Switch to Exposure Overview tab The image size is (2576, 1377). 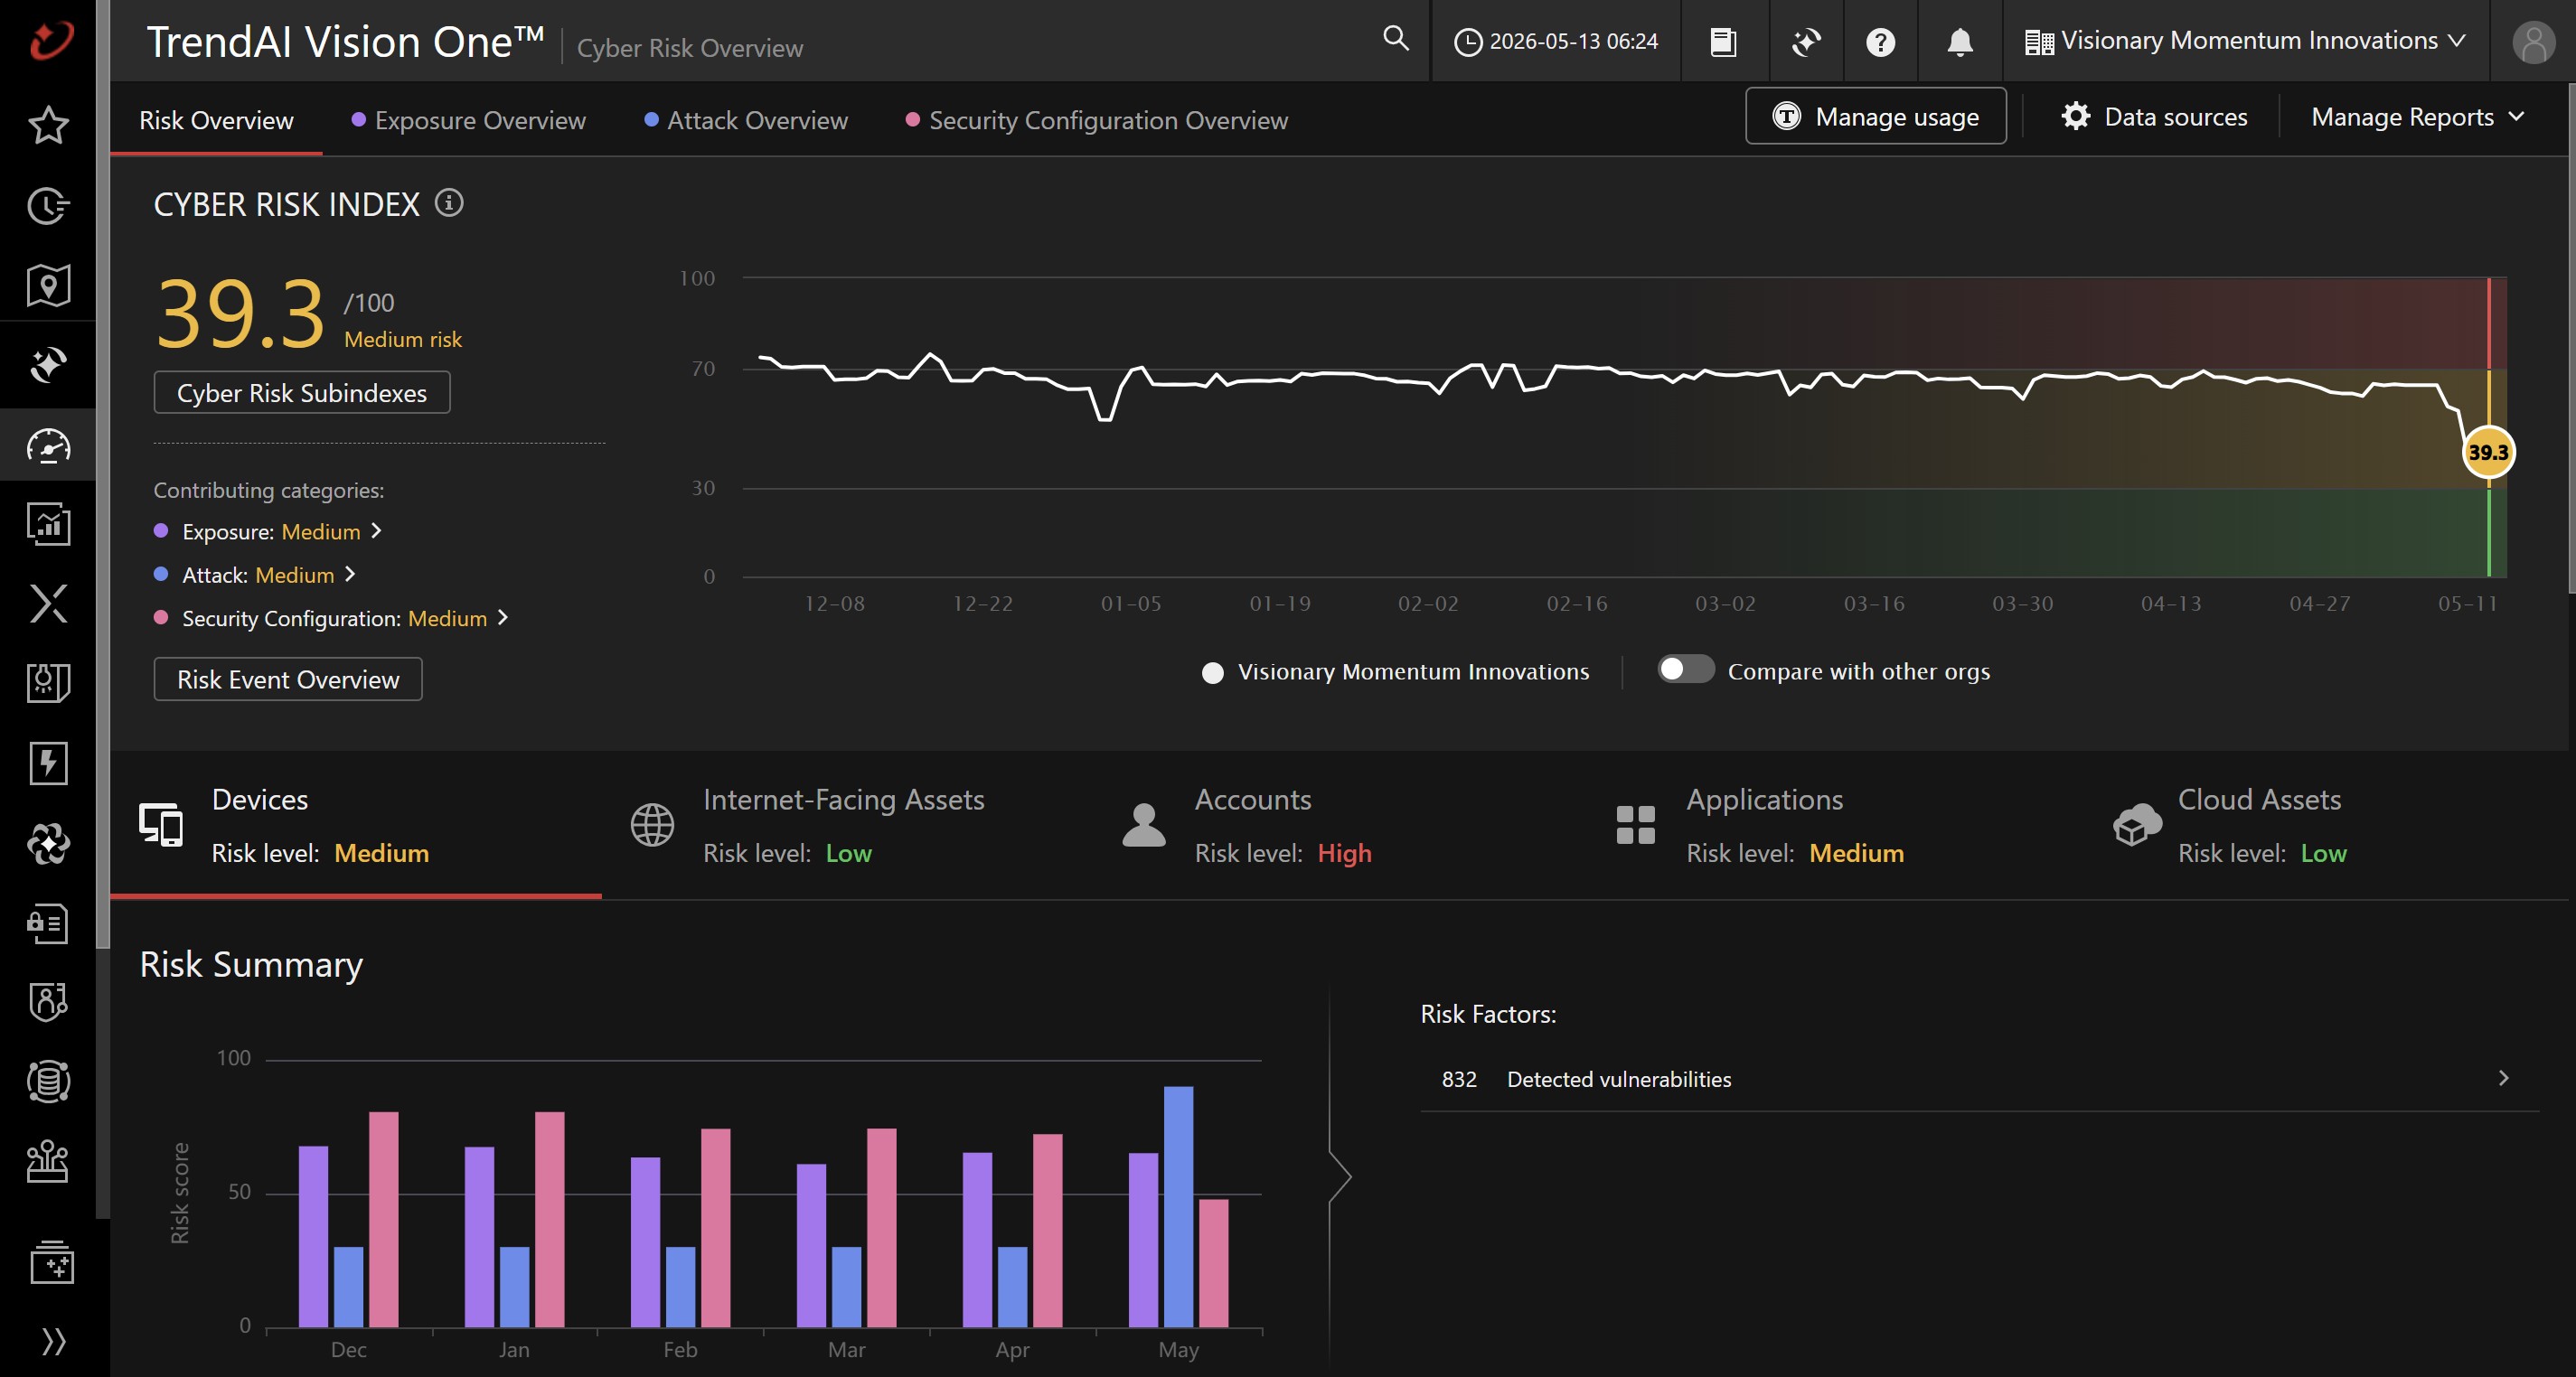469,120
